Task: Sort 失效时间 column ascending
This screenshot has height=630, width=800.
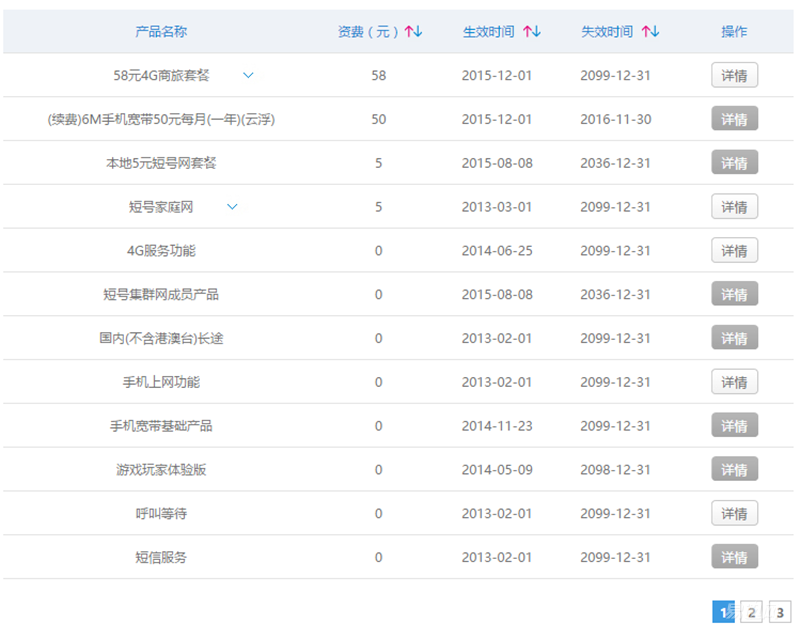Action: [x=646, y=31]
